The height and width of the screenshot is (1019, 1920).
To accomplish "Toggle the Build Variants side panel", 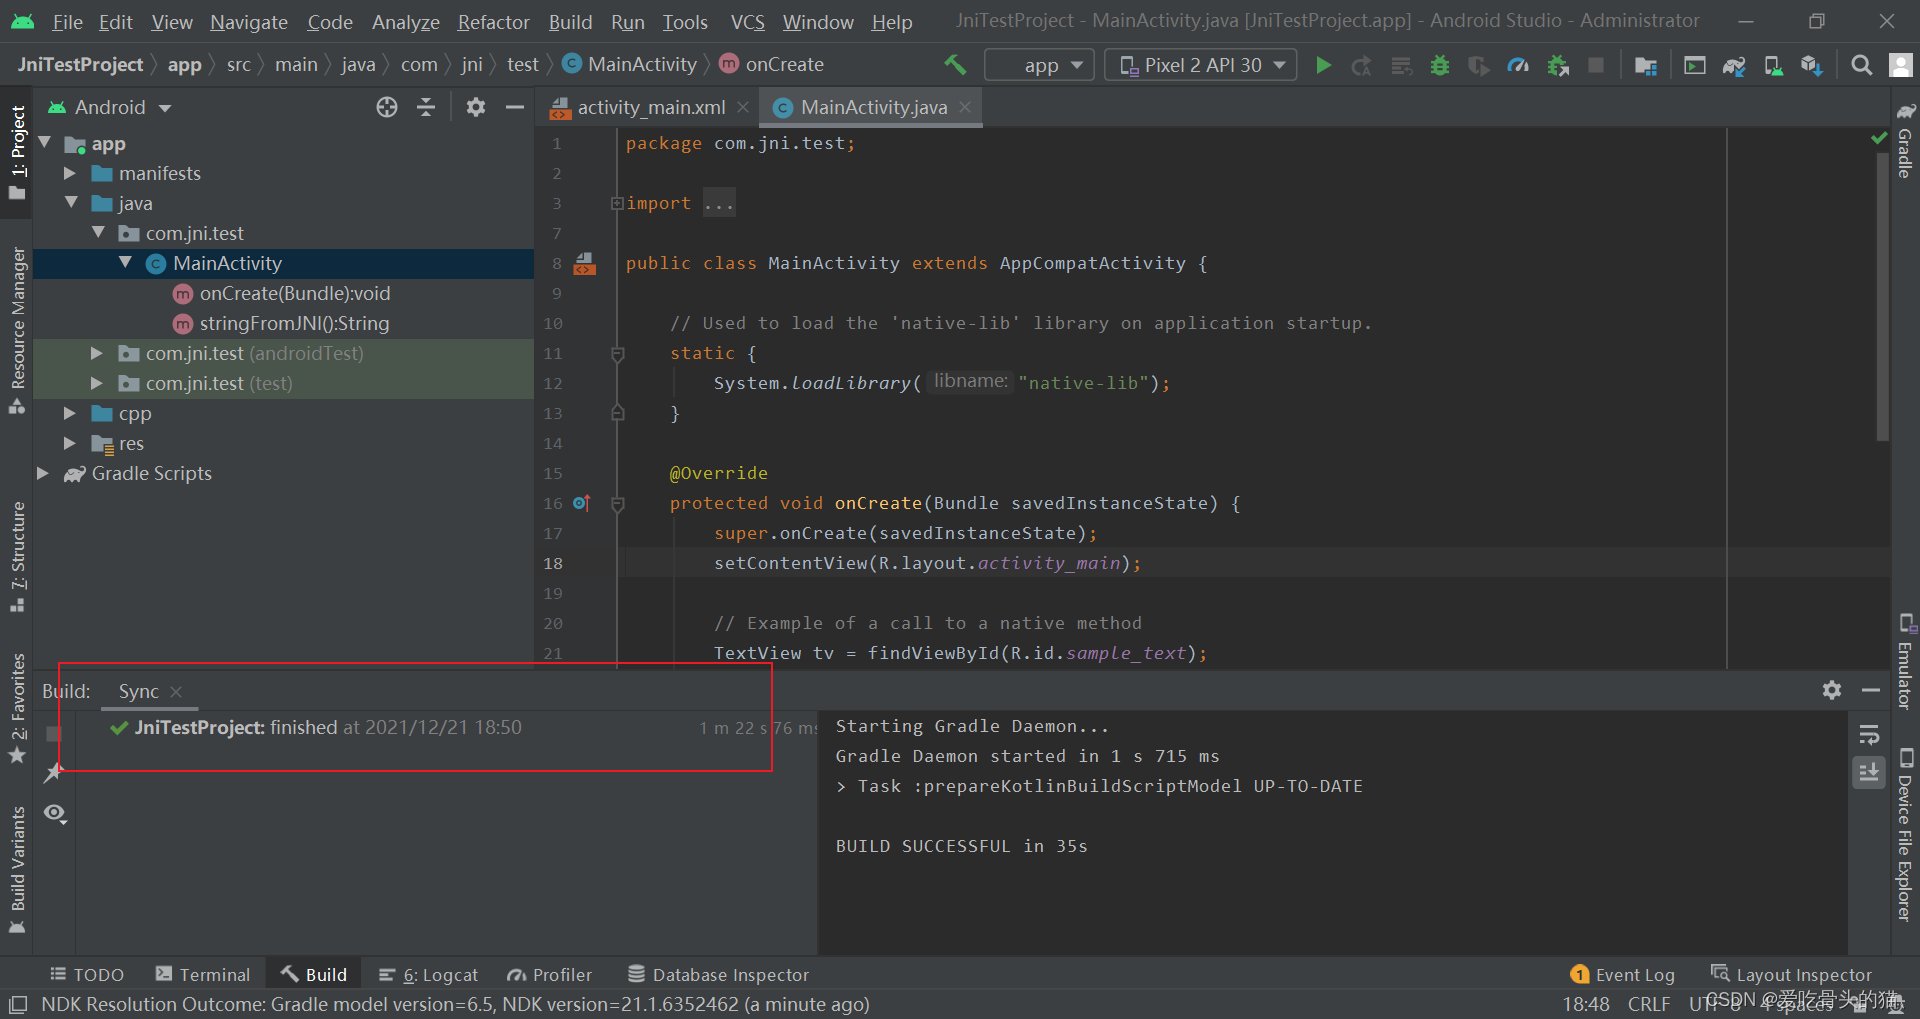I will pos(17,870).
